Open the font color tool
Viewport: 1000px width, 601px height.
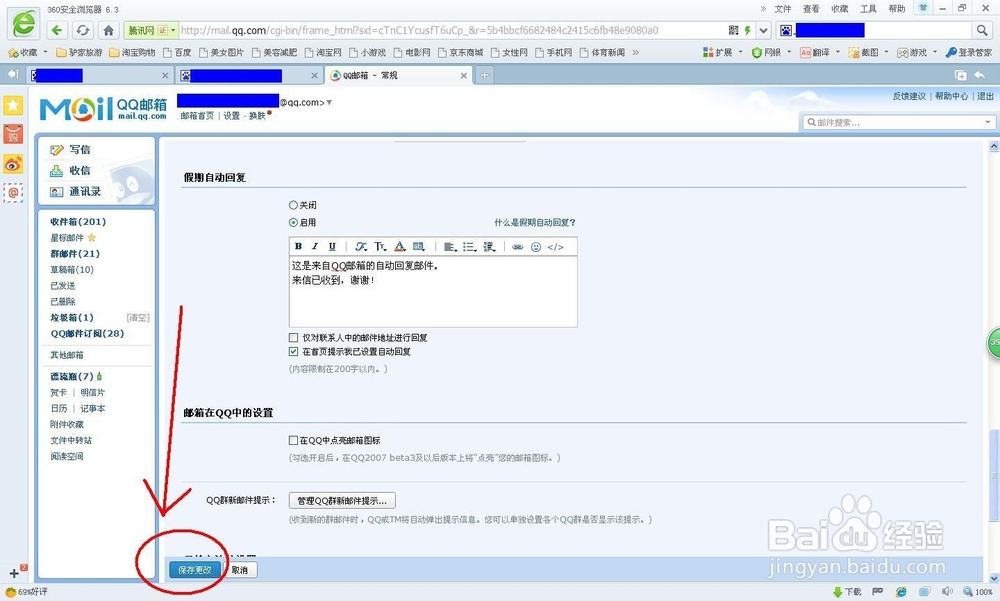click(400, 246)
